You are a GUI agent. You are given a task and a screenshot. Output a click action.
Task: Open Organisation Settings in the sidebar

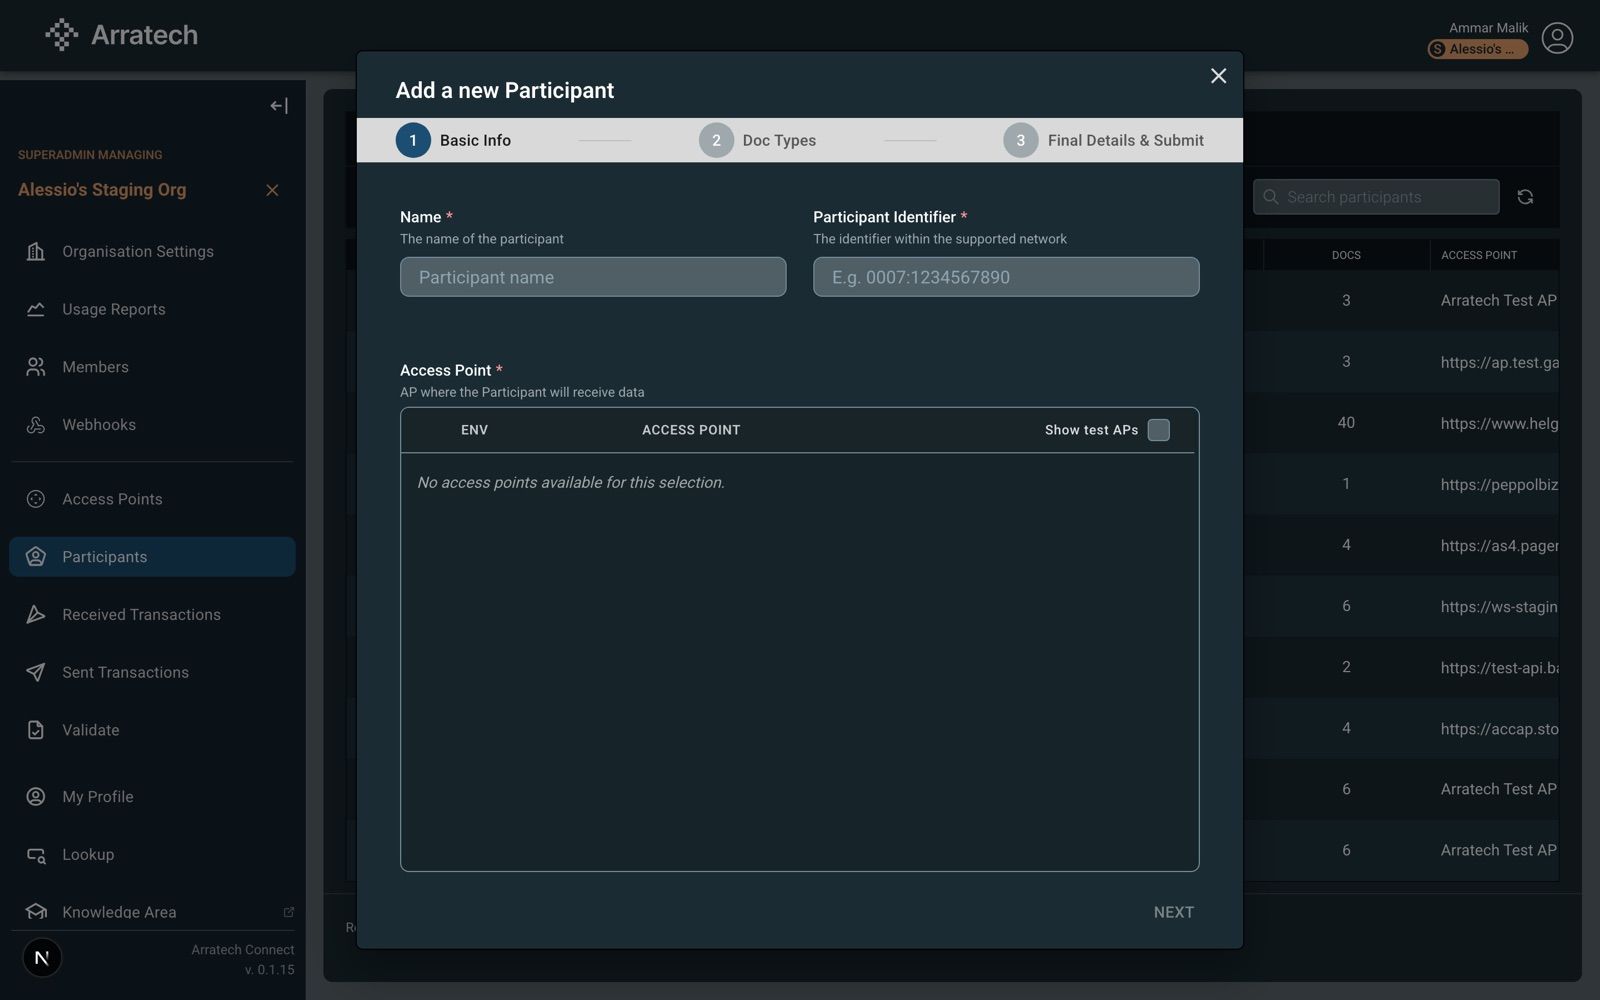coord(152,251)
